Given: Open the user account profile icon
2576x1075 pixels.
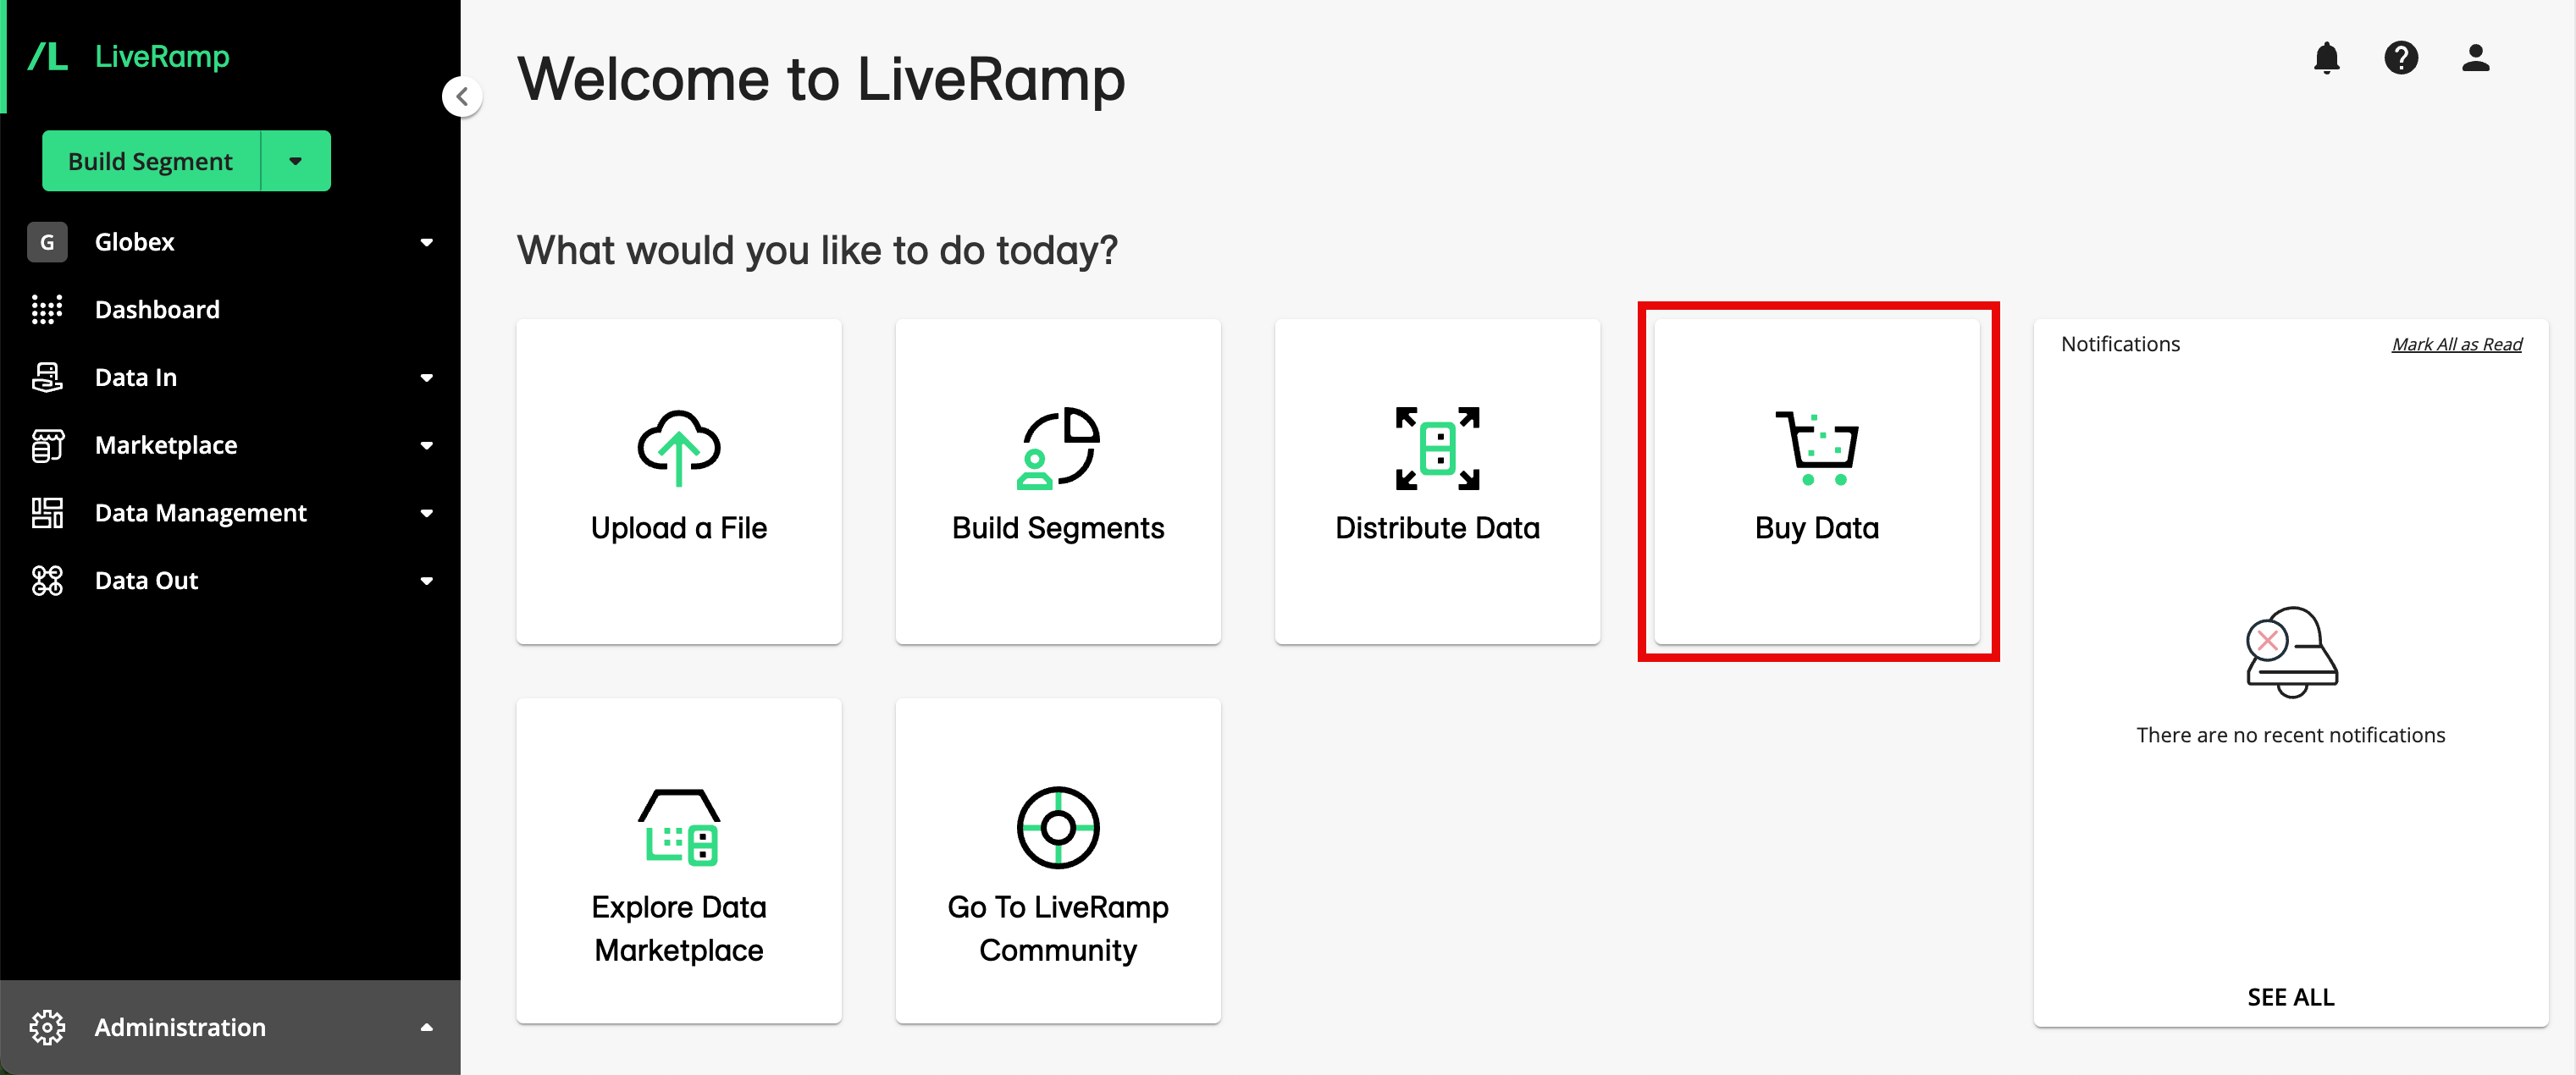Looking at the screenshot, I should point(2475,58).
